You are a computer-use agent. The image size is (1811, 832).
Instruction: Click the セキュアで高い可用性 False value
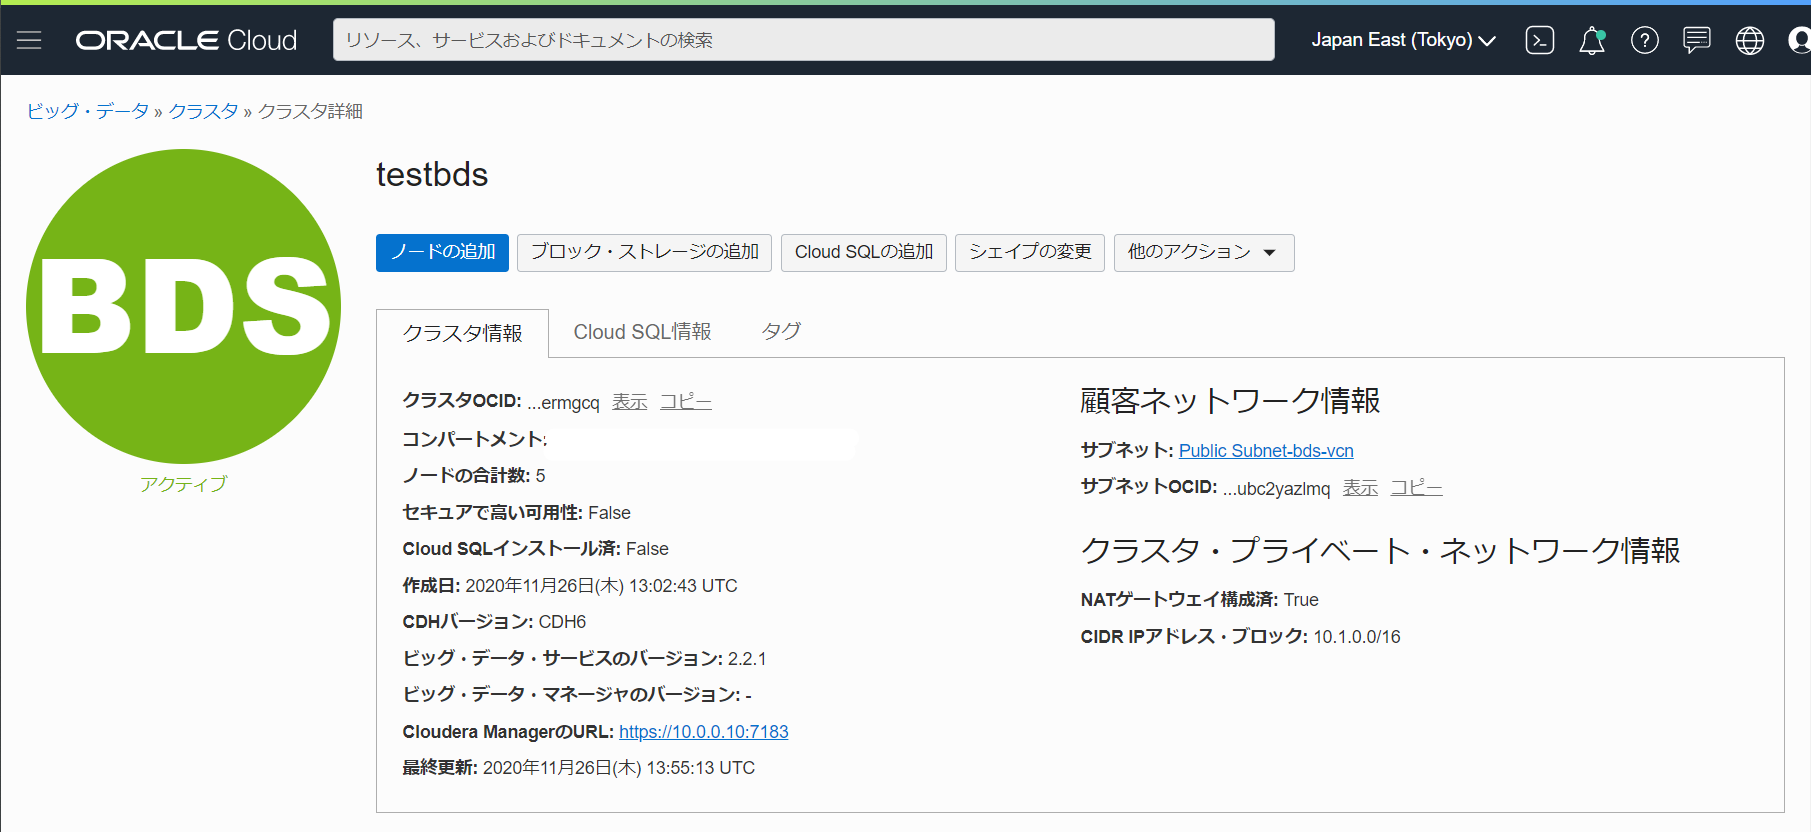point(609,513)
